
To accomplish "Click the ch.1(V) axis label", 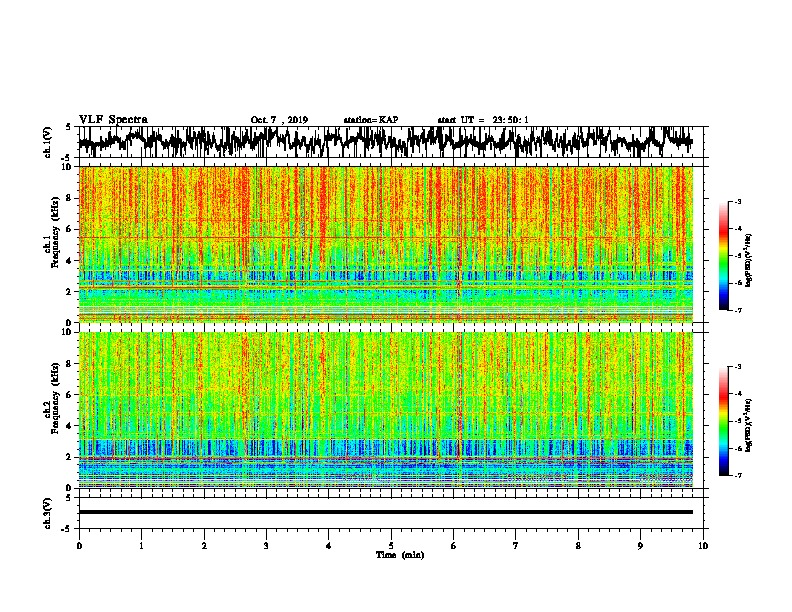I will (x=48, y=143).
